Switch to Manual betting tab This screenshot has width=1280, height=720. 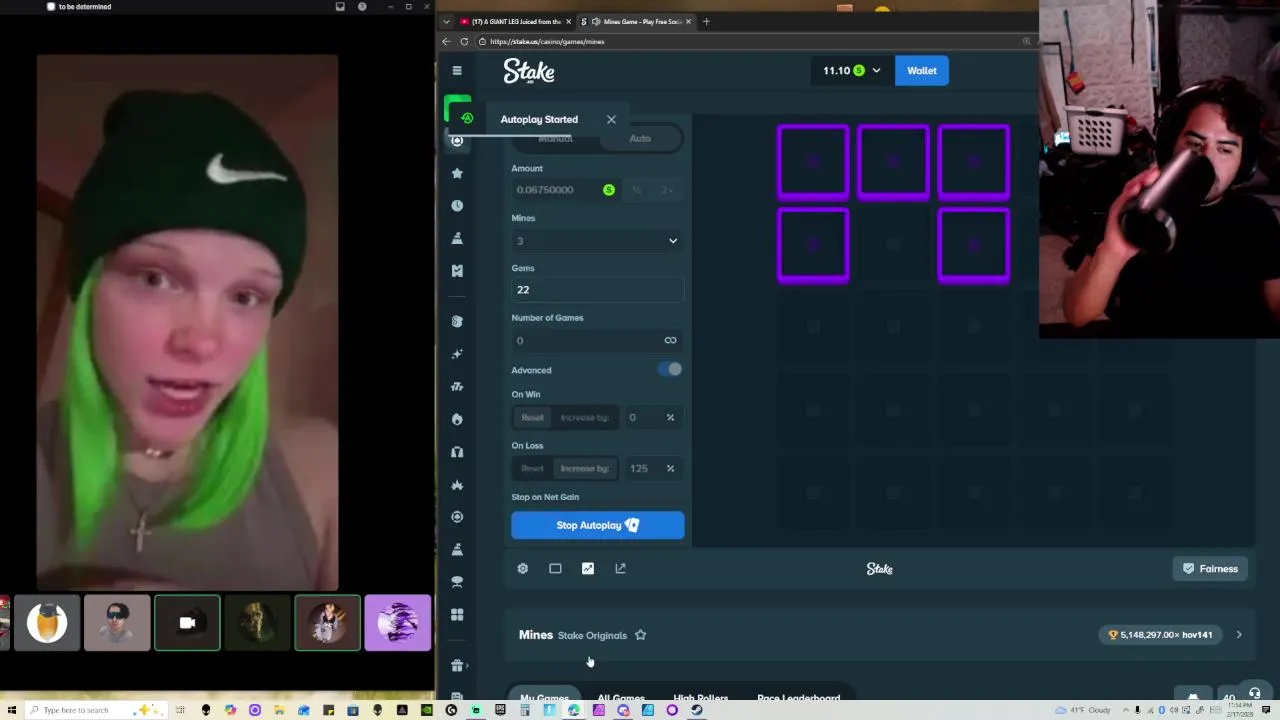coord(555,138)
